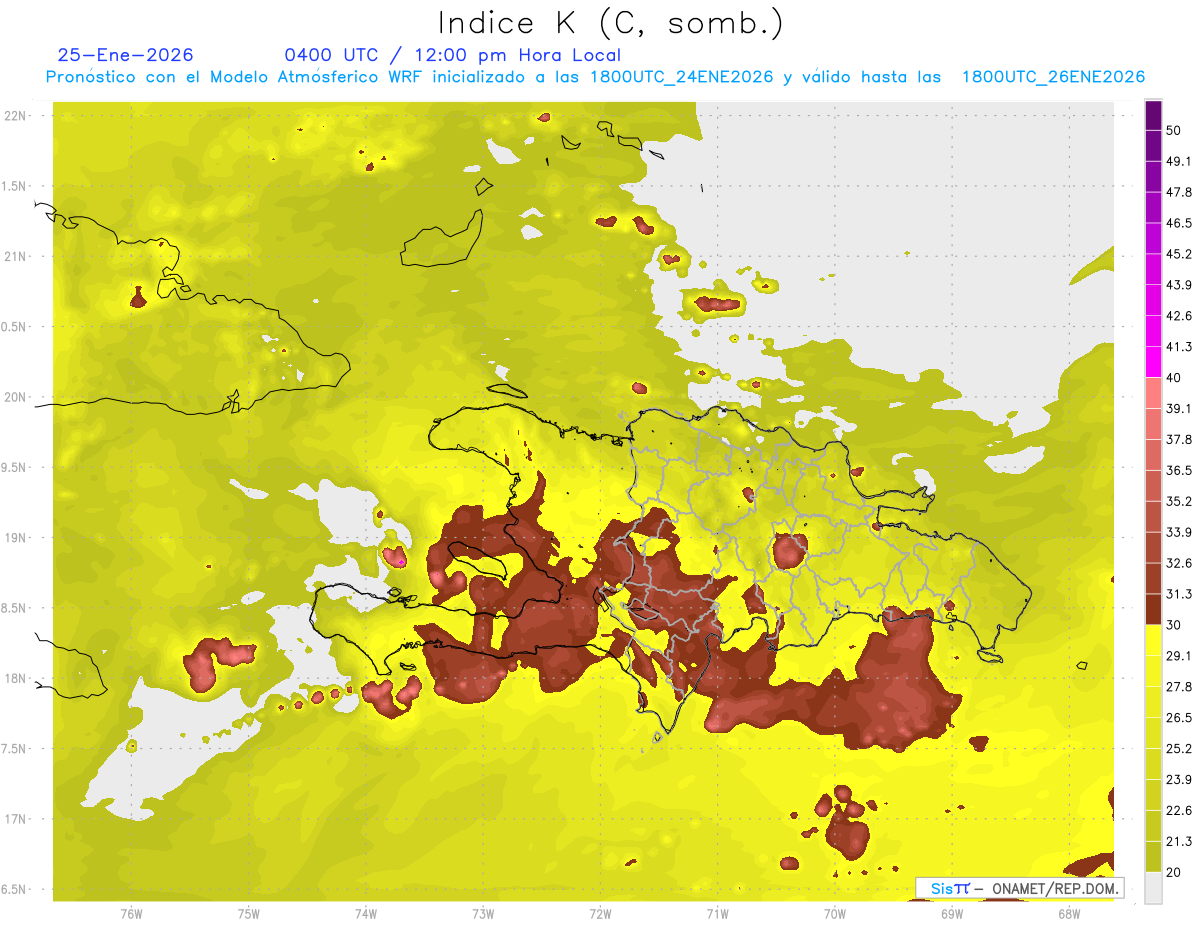Click "Pronóstico con el Modelo Atmosférico WRF" text
Viewport: 1200px width, 927px height.
235,77
